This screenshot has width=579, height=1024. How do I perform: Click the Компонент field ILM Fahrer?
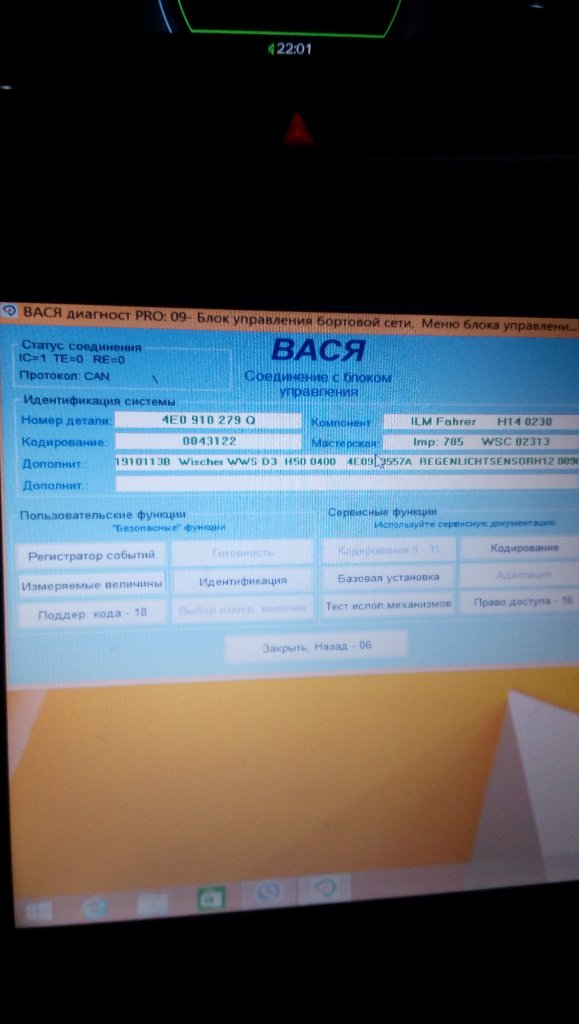point(481,421)
